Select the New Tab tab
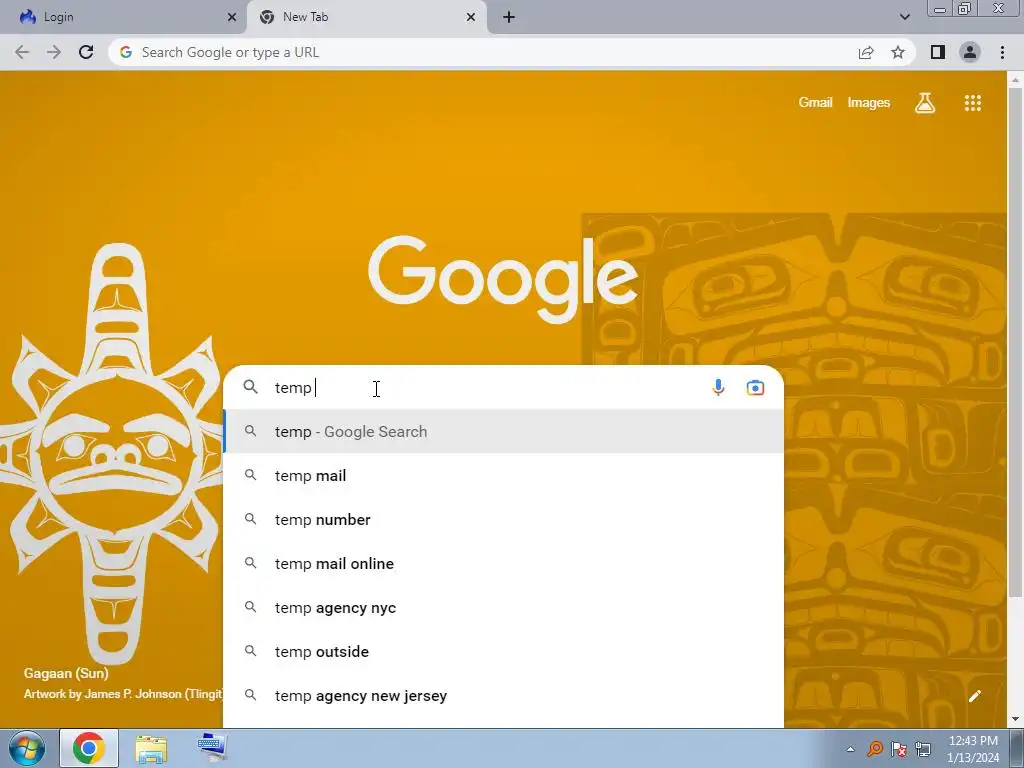1024x768 pixels. pyautogui.click(x=366, y=17)
